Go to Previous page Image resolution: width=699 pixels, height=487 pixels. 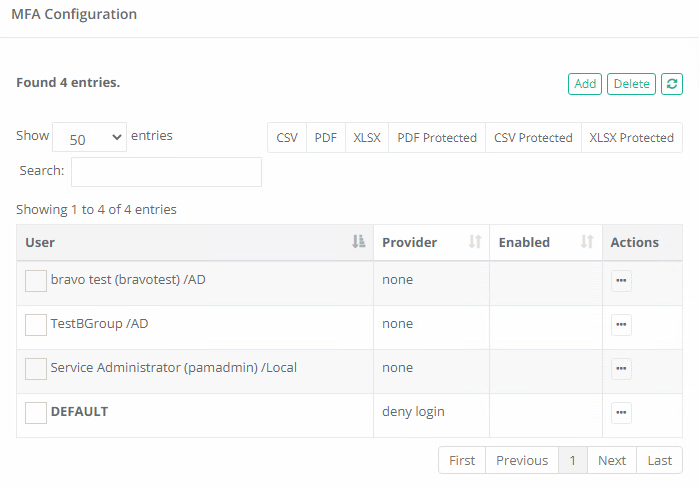[x=522, y=460]
